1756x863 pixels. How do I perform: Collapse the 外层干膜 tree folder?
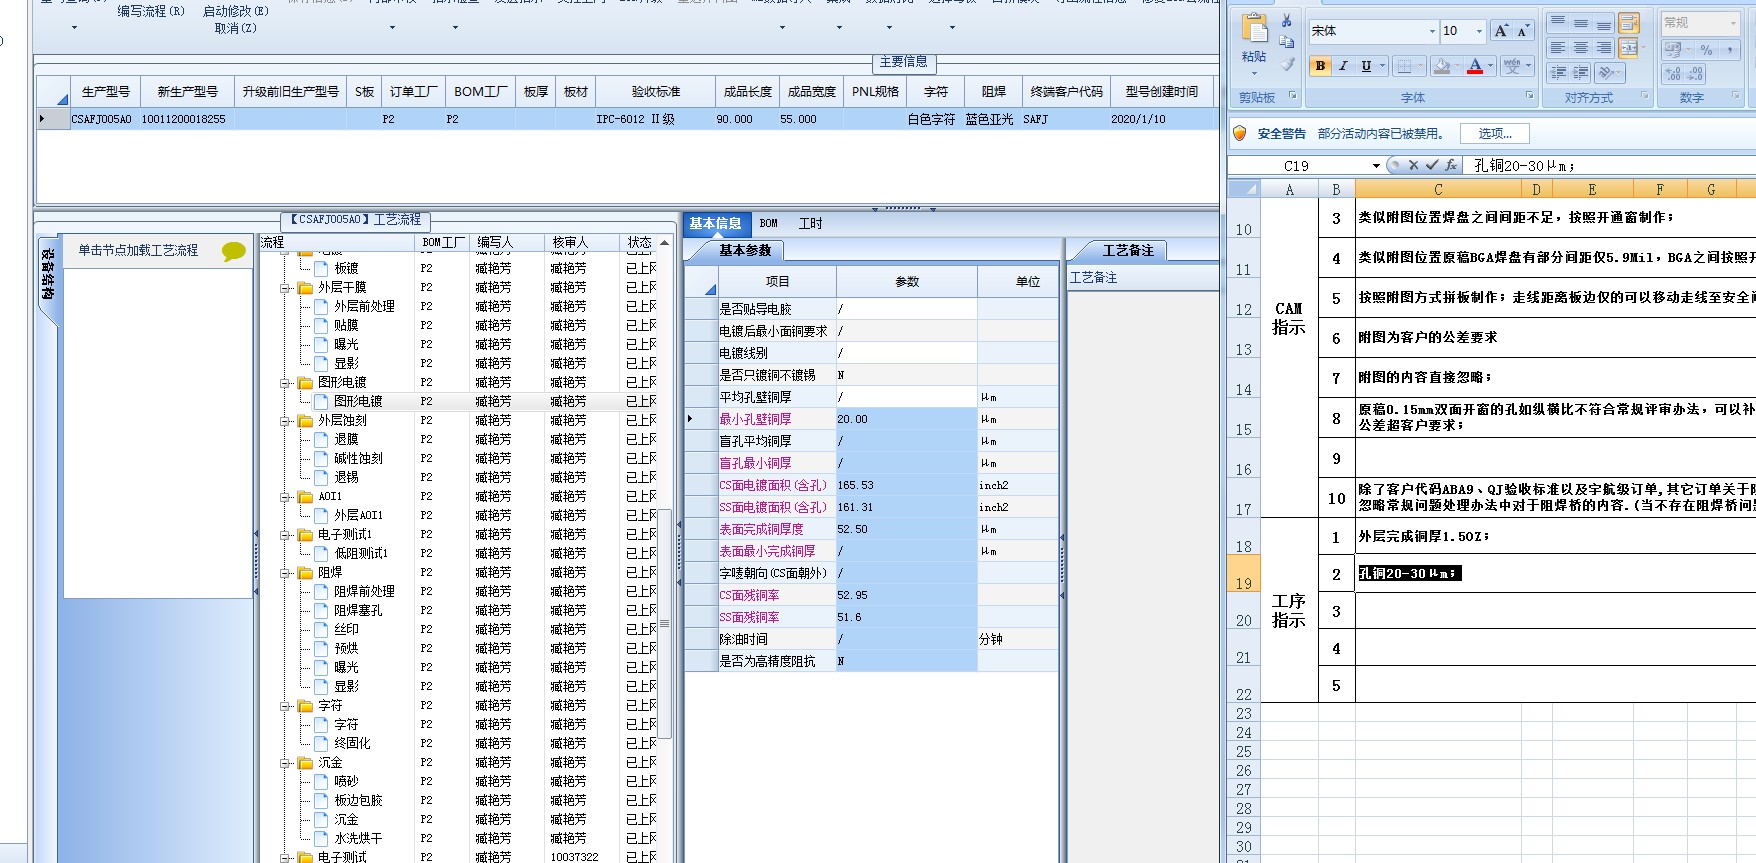286,287
